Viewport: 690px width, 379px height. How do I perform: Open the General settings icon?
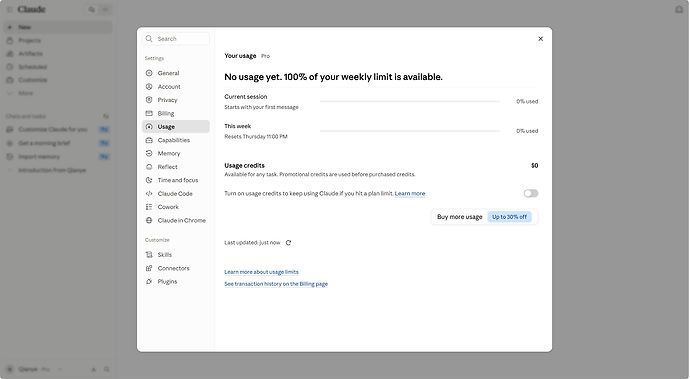[x=149, y=73]
